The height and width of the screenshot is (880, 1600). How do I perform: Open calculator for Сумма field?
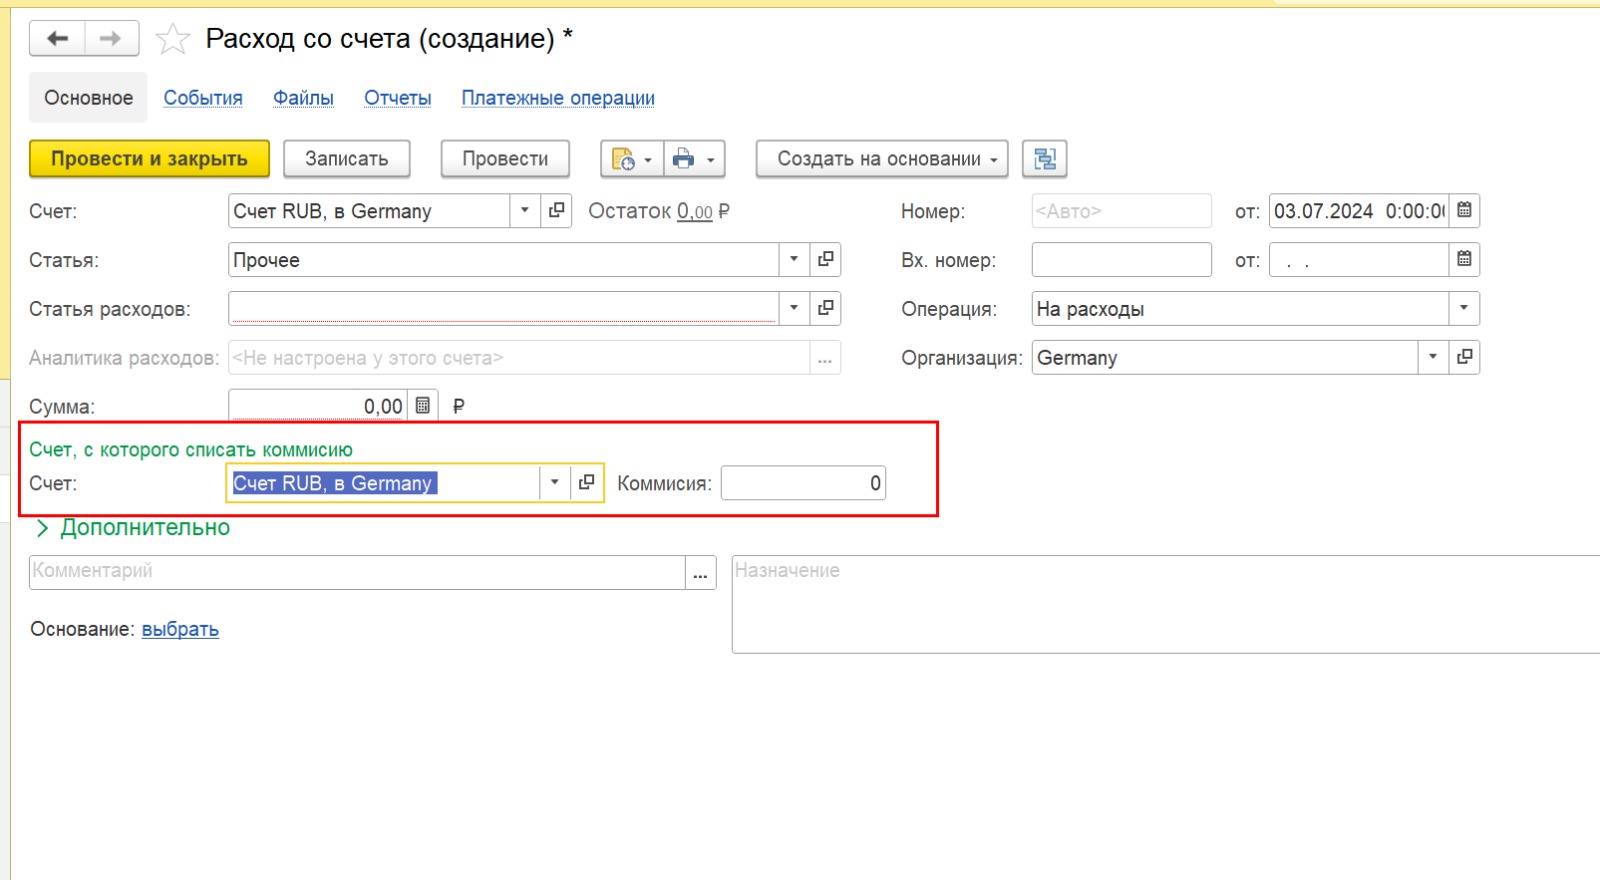(423, 406)
